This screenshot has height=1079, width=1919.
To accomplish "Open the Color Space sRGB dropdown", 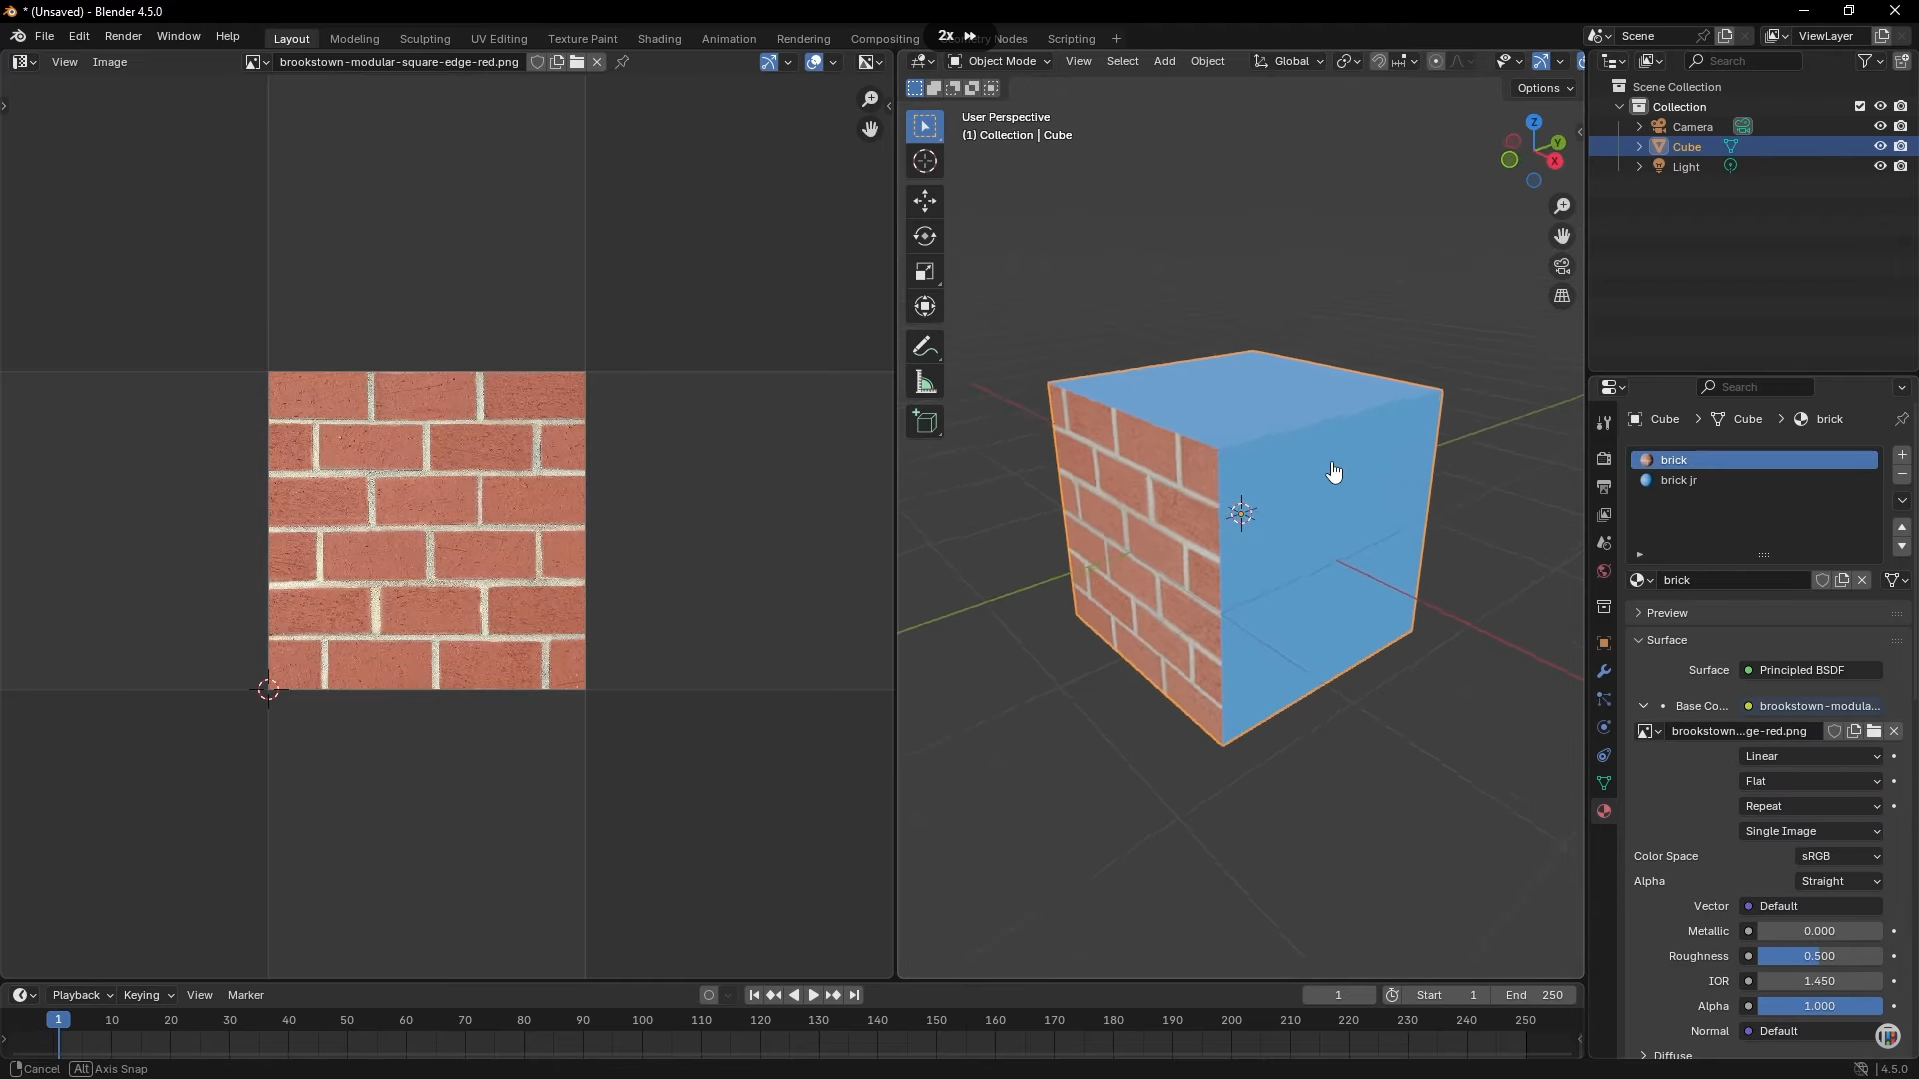I will 1839,857.
